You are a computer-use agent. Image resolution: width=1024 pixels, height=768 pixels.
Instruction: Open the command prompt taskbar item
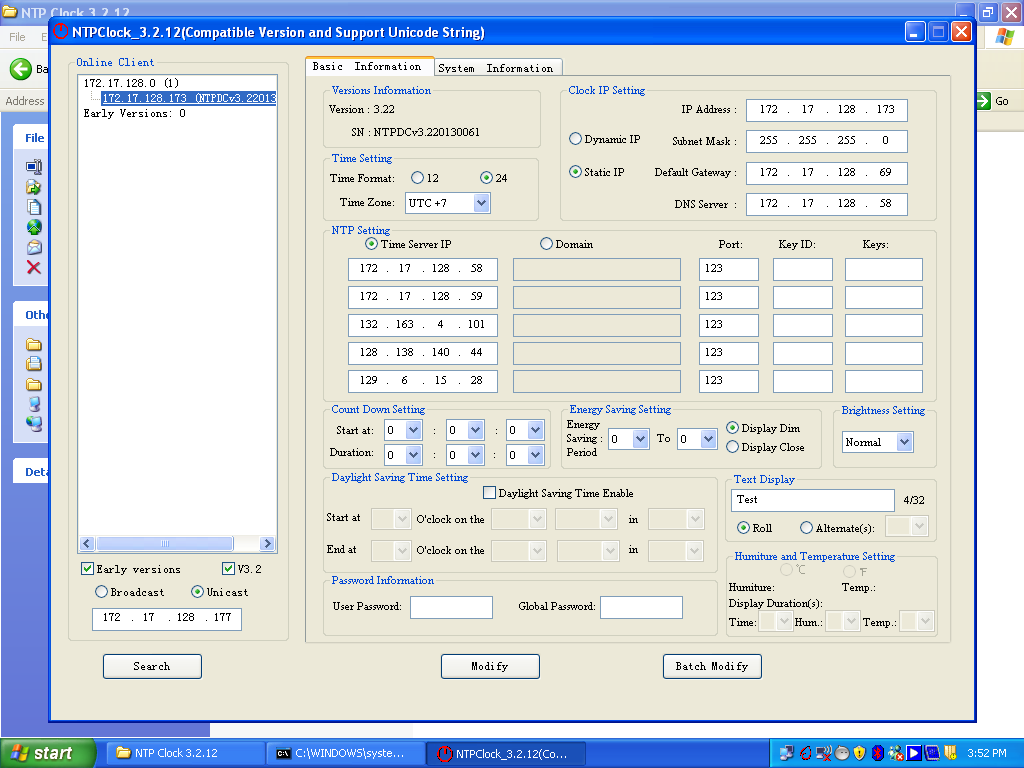point(346,753)
